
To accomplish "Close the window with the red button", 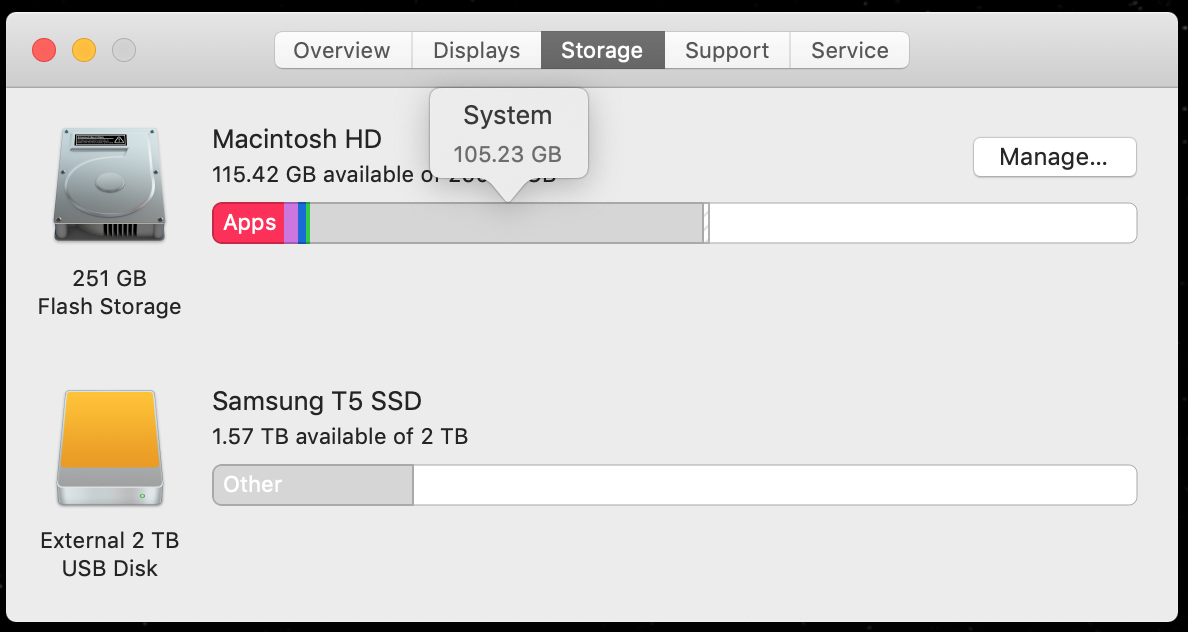I will pos(44,50).
